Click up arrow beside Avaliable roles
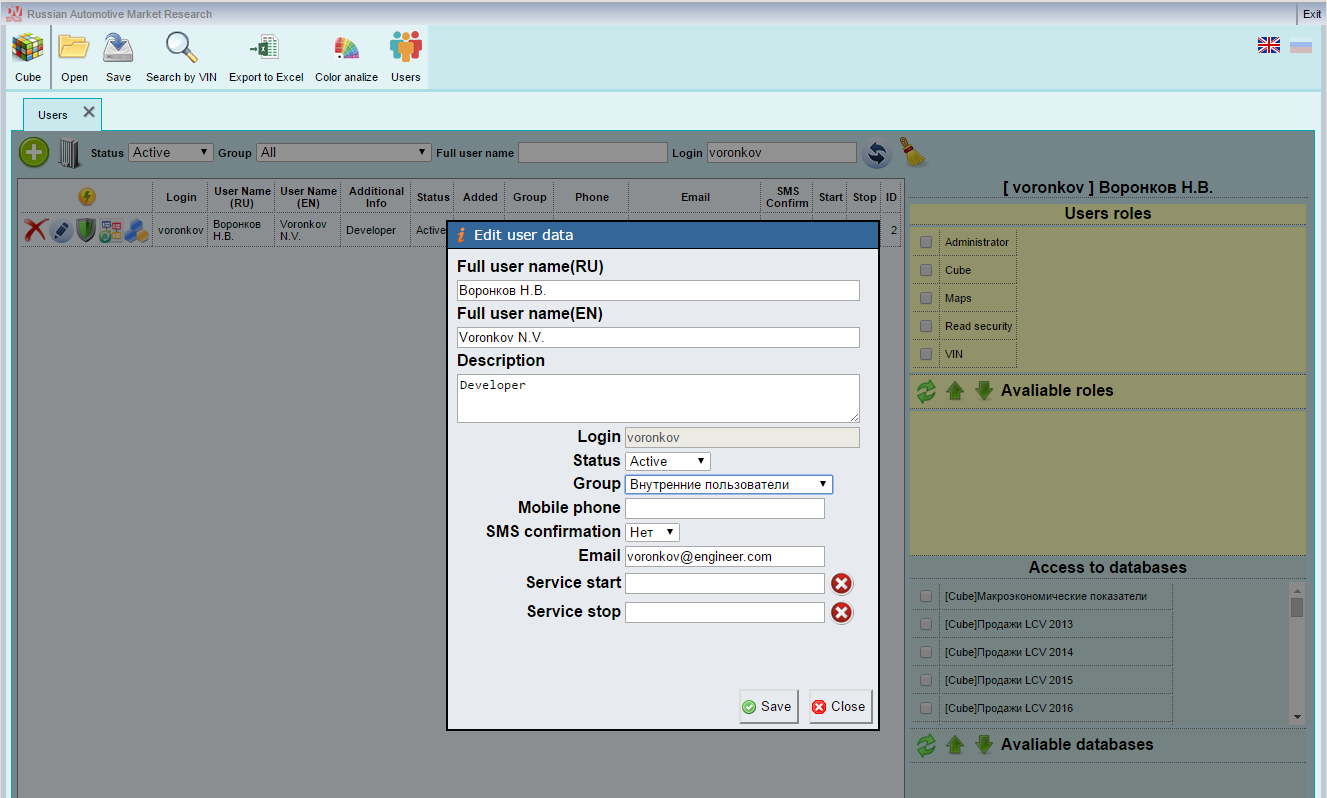The height and width of the screenshot is (798, 1327). 955,391
